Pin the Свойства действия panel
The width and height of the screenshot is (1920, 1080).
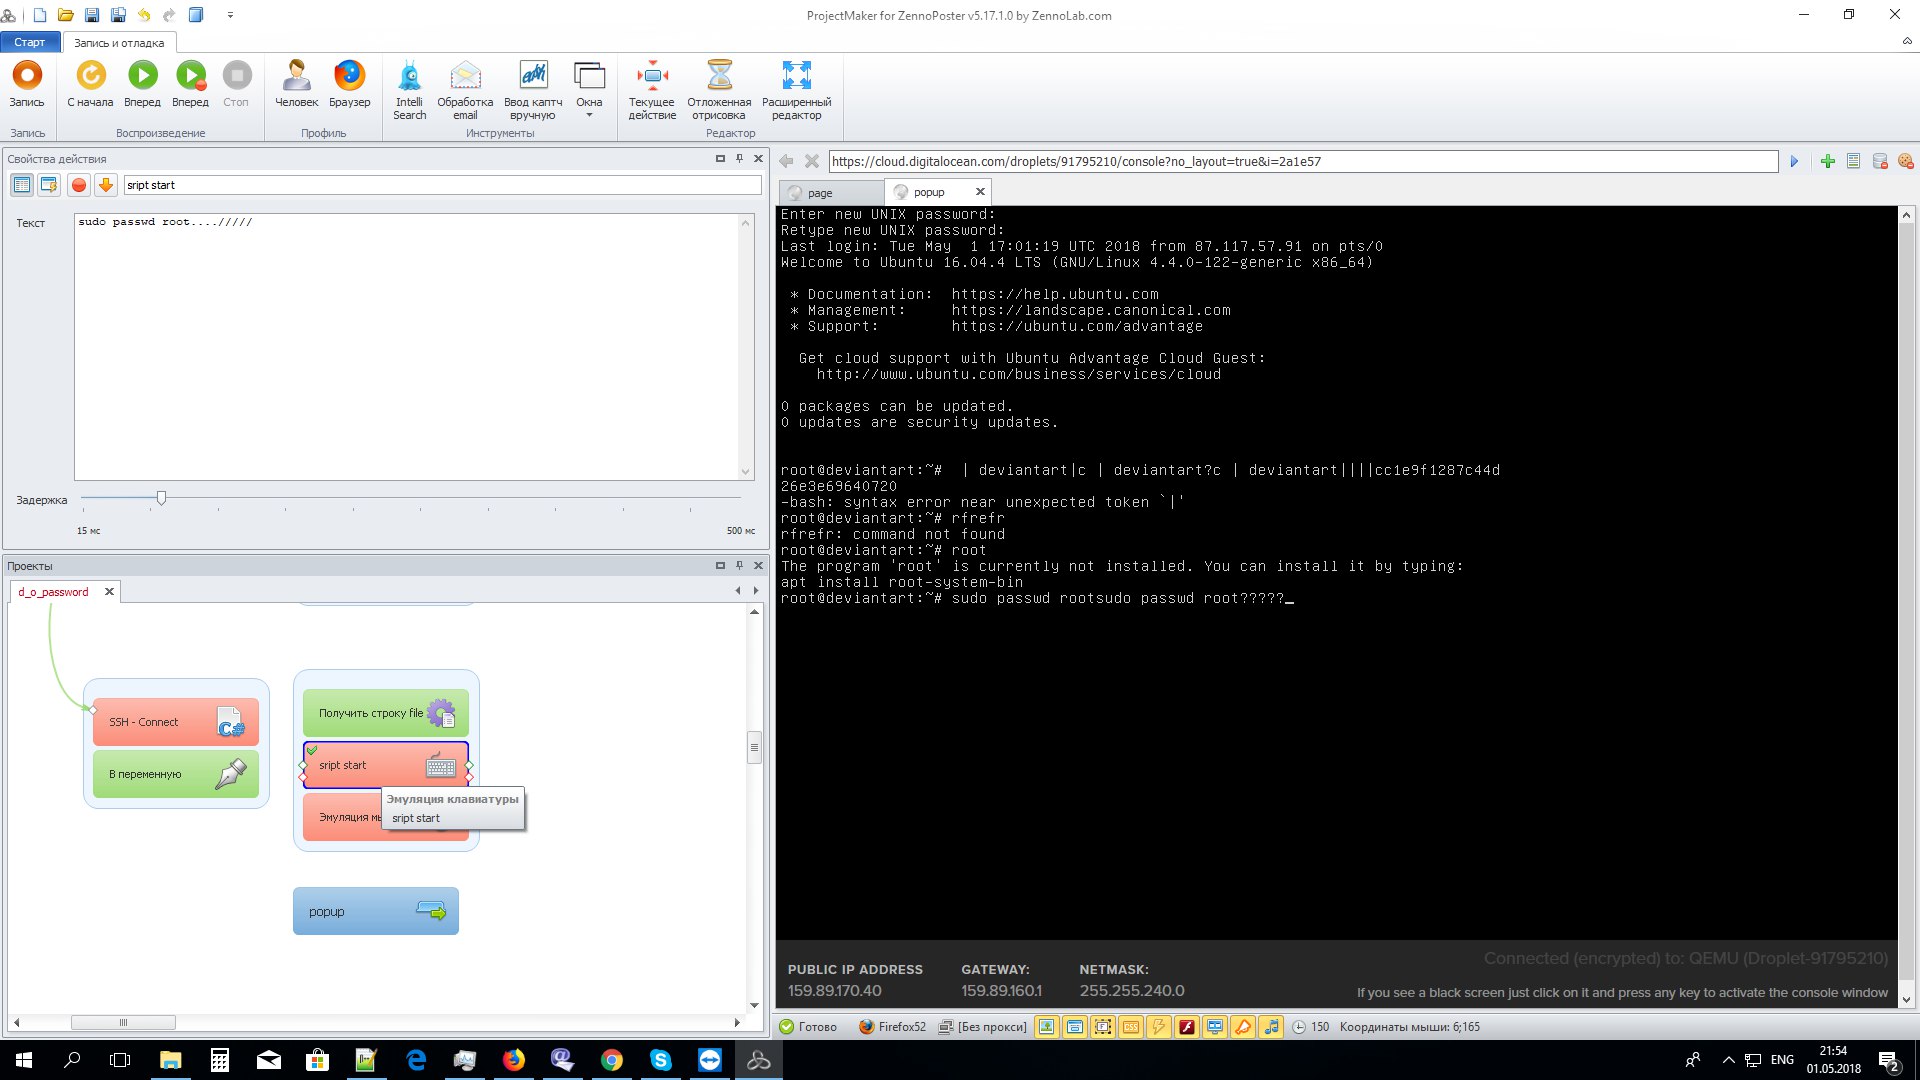point(739,158)
